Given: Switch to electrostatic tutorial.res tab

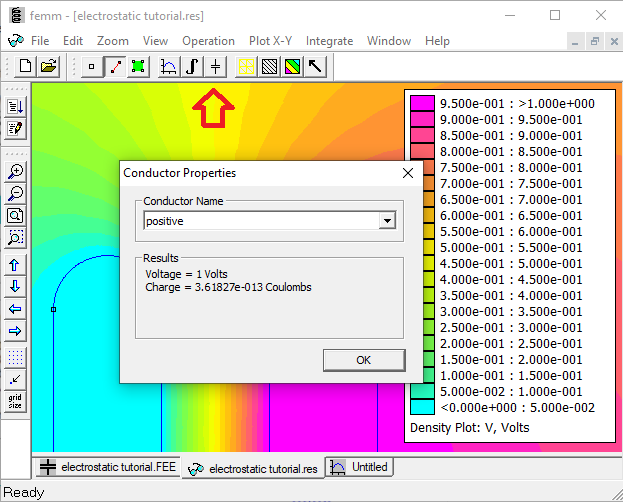Looking at the screenshot, I should tap(253, 469).
